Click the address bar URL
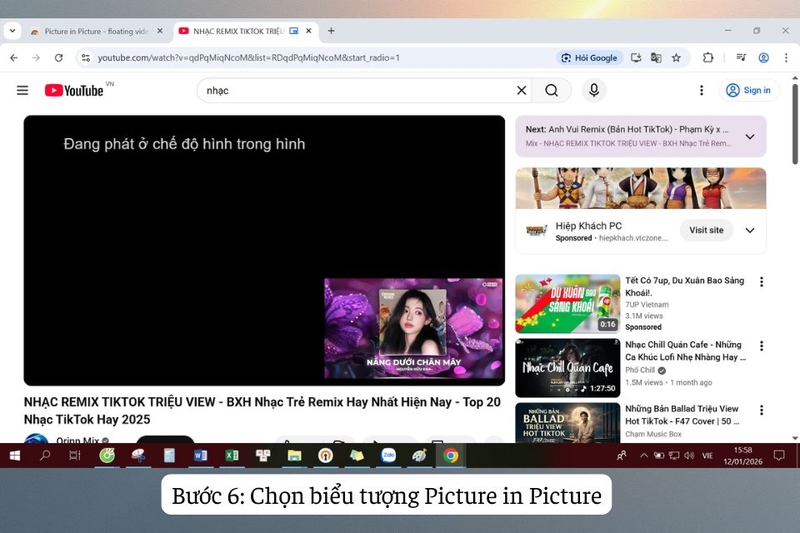This screenshot has height=533, width=800. tap(248, 58)
